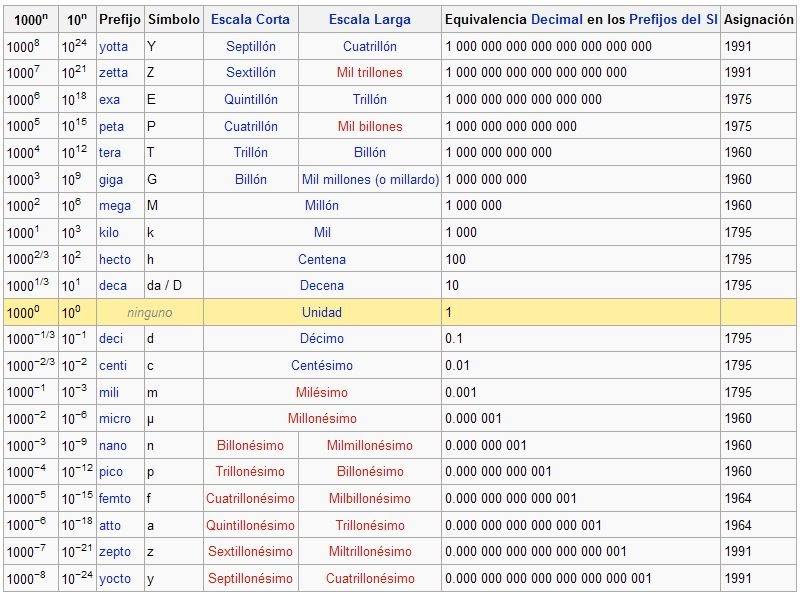Image resolution: width=800 pixels, height=598 pixels.
Task: Open the yocto prefix link
Action: tap(115, 579)
